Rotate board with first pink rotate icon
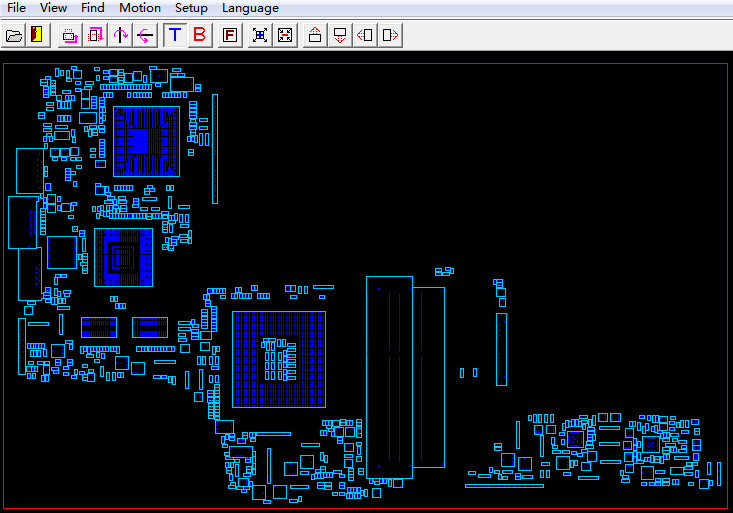733x513 pixels. (70, 35)
